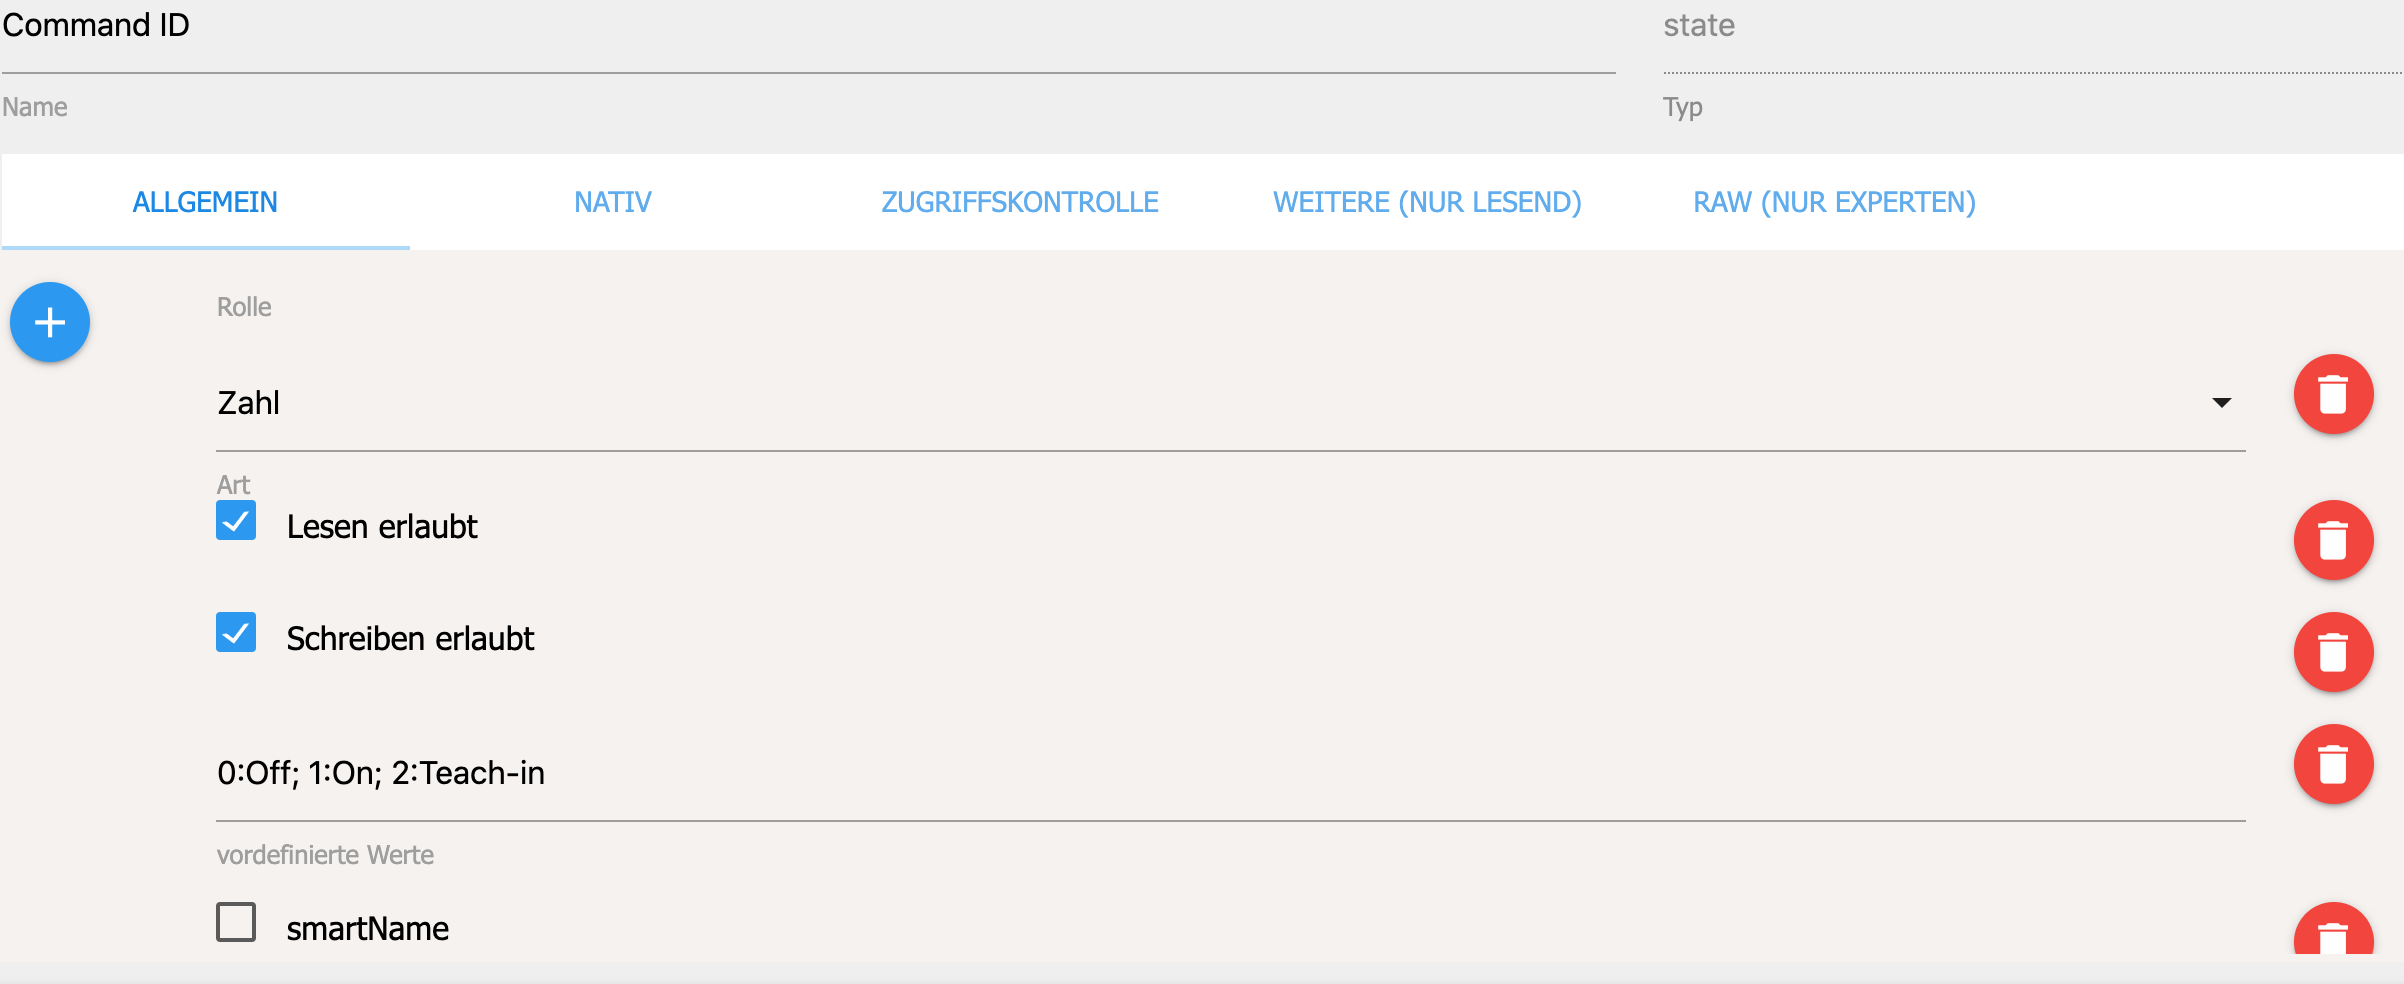The height and width of the screenshot is (984, 2404).
Task: Select the ALLGEMEIN tab
Action: [x=205, y=202]
